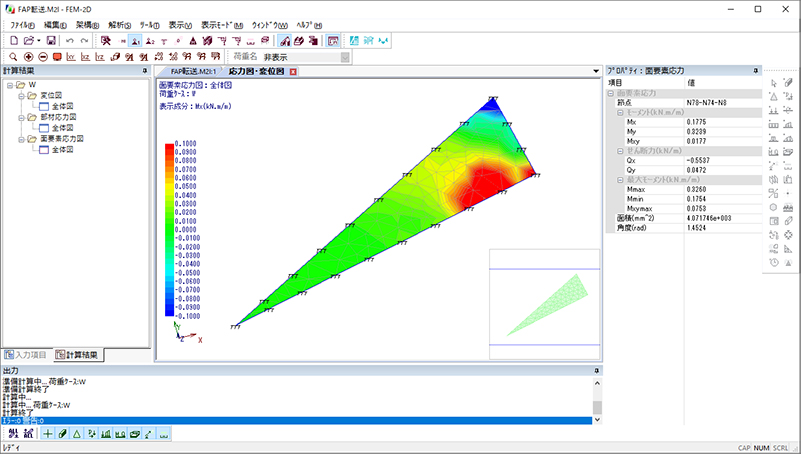Viewport: 801px width, 454px height.
Task: Open the 解析 menu
Action: tap(117, 23)
